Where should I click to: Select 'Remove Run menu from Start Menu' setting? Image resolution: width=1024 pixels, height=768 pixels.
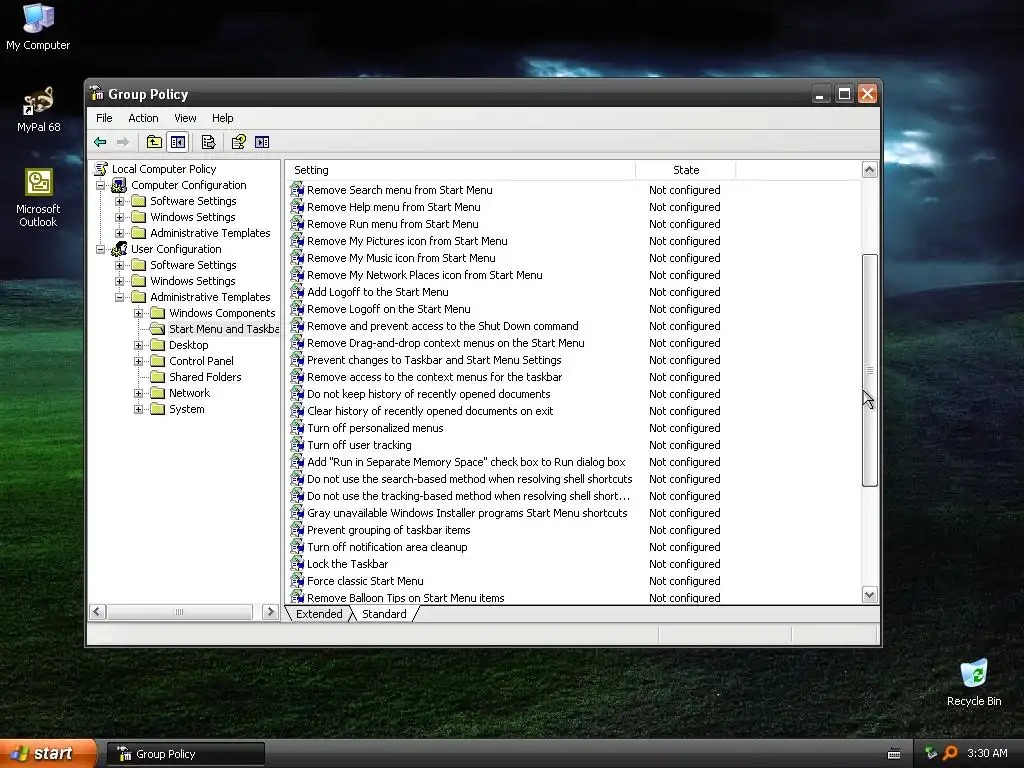(392, 224)
